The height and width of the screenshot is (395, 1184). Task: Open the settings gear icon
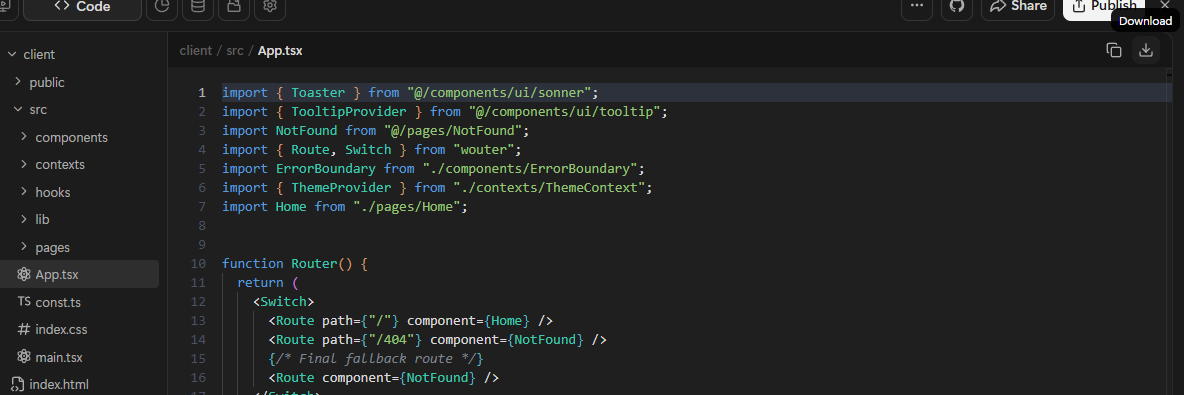click(x=270, y=6)
